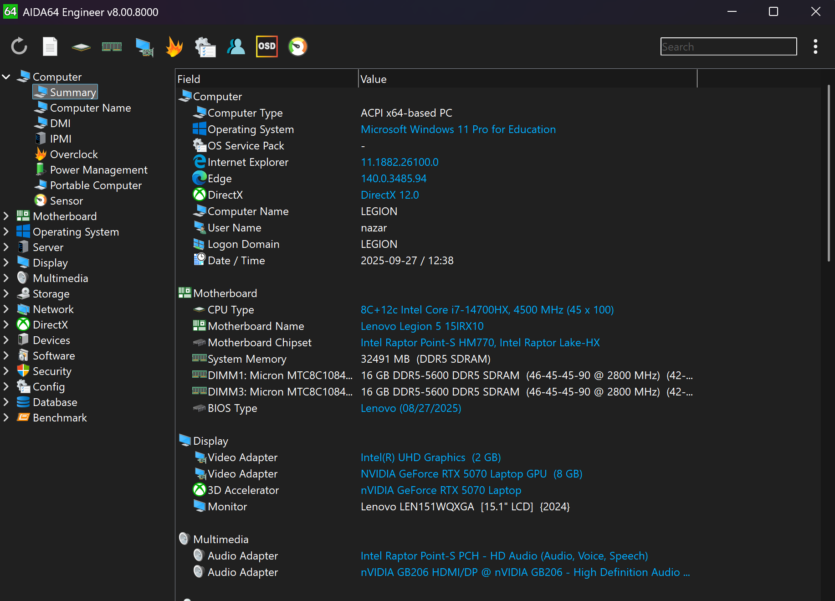Open the Intel(R) UHD Graphics link
This screenshot has height=601, width=835.
tap(431, 457)
